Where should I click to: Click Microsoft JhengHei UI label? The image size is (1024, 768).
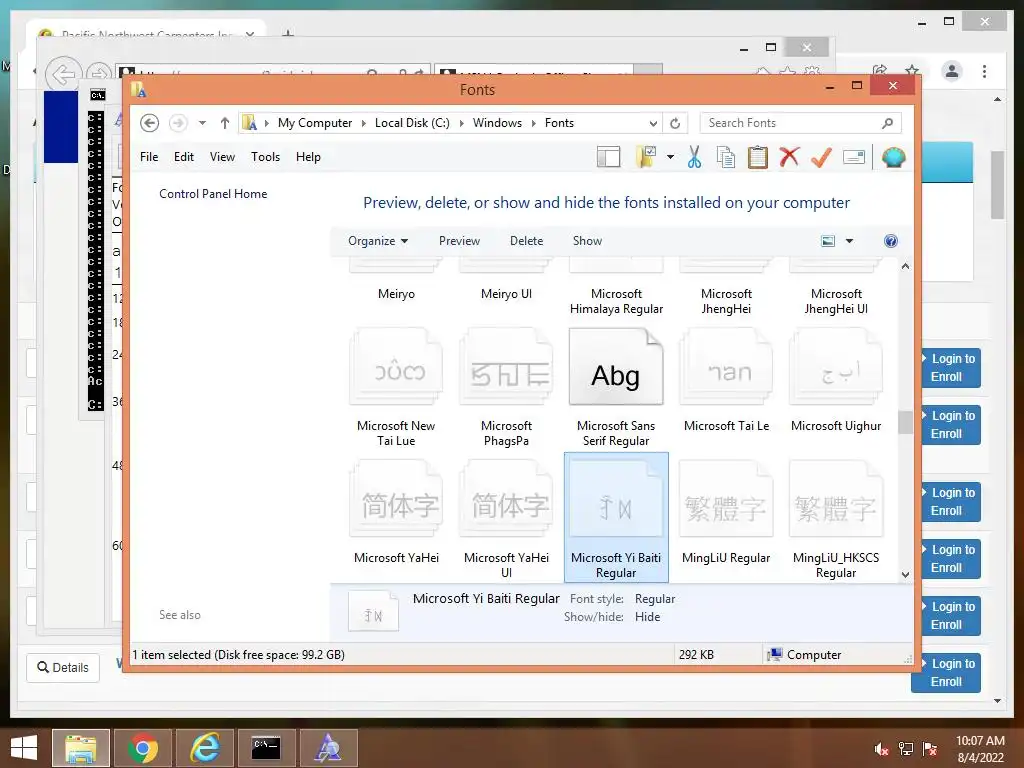(x=836, y=301)
